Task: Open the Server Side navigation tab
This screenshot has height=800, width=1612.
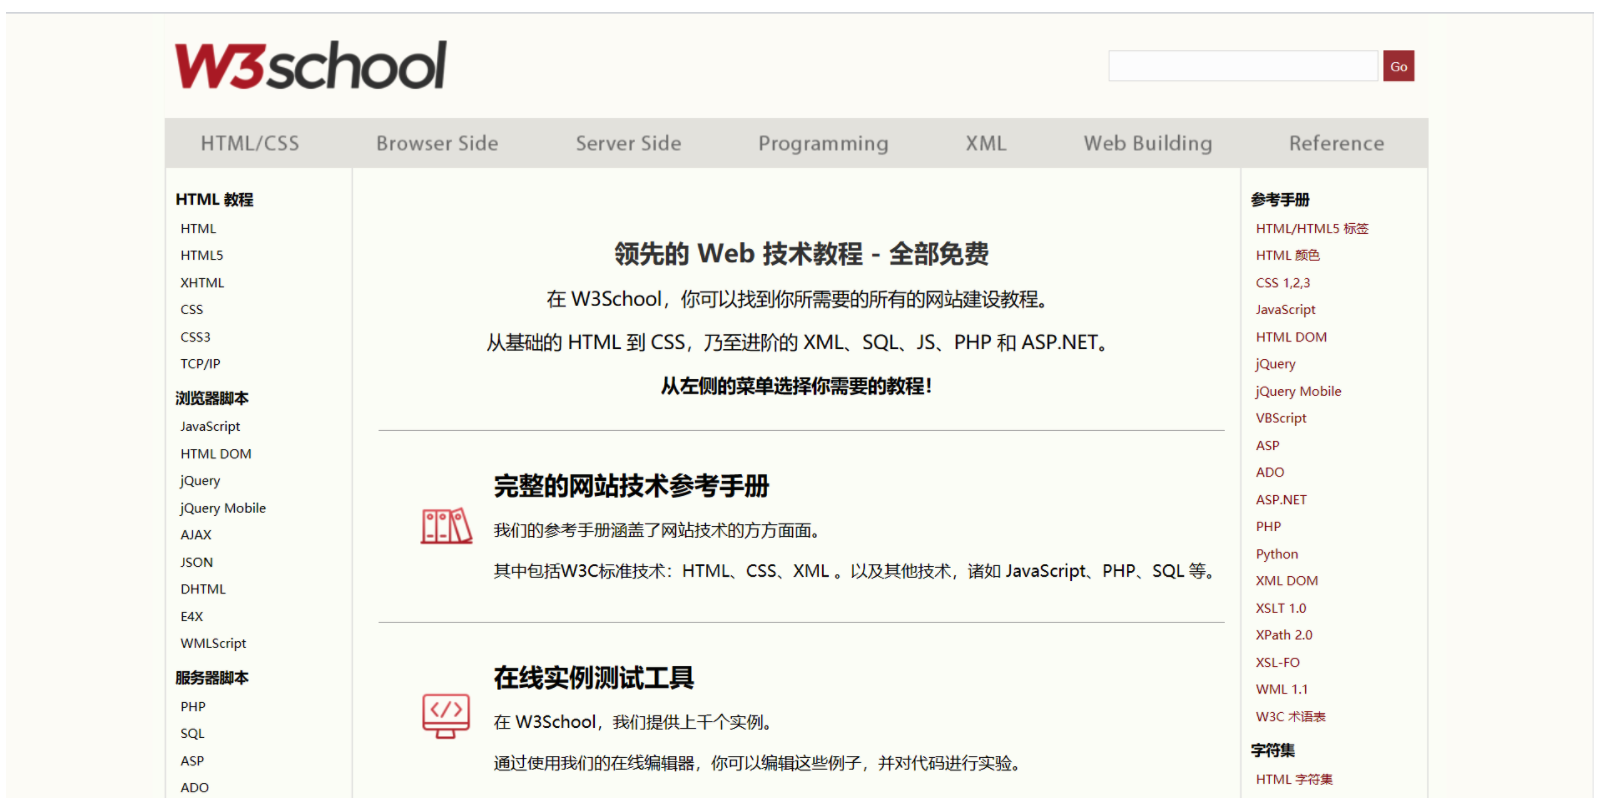Action: tap(628, 143)
